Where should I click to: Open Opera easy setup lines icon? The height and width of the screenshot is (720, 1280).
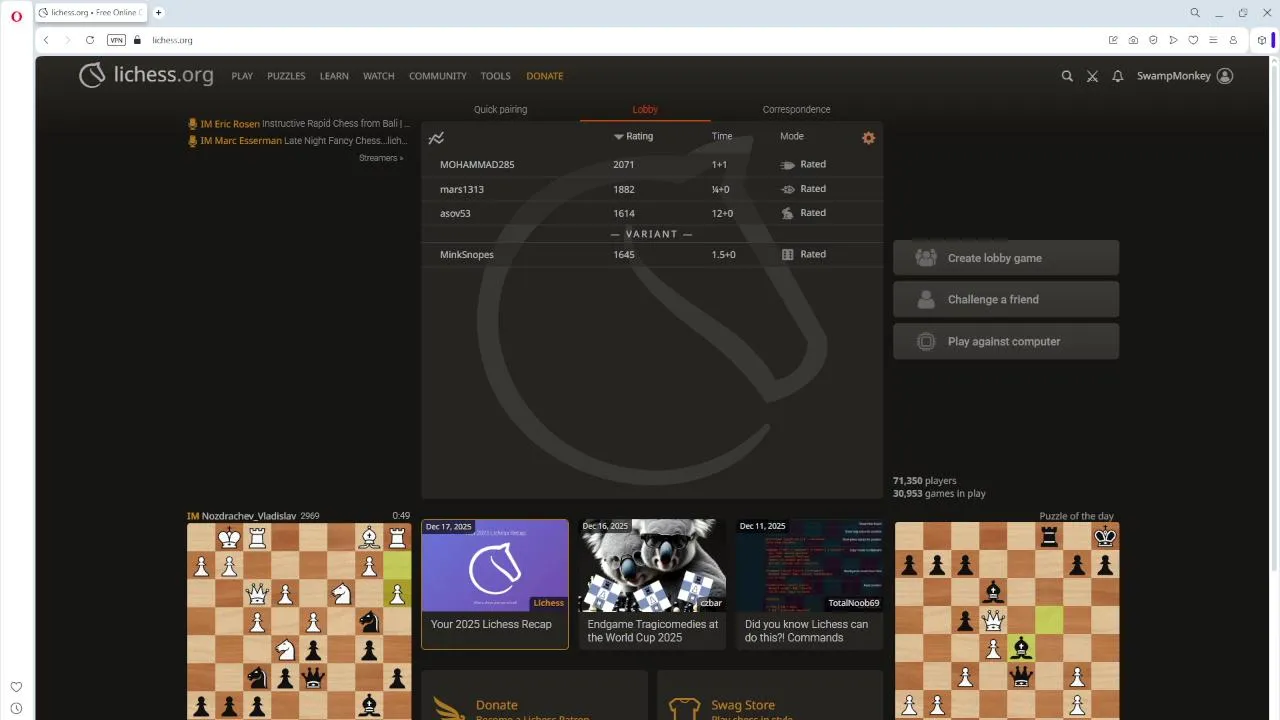[1213, 40]
